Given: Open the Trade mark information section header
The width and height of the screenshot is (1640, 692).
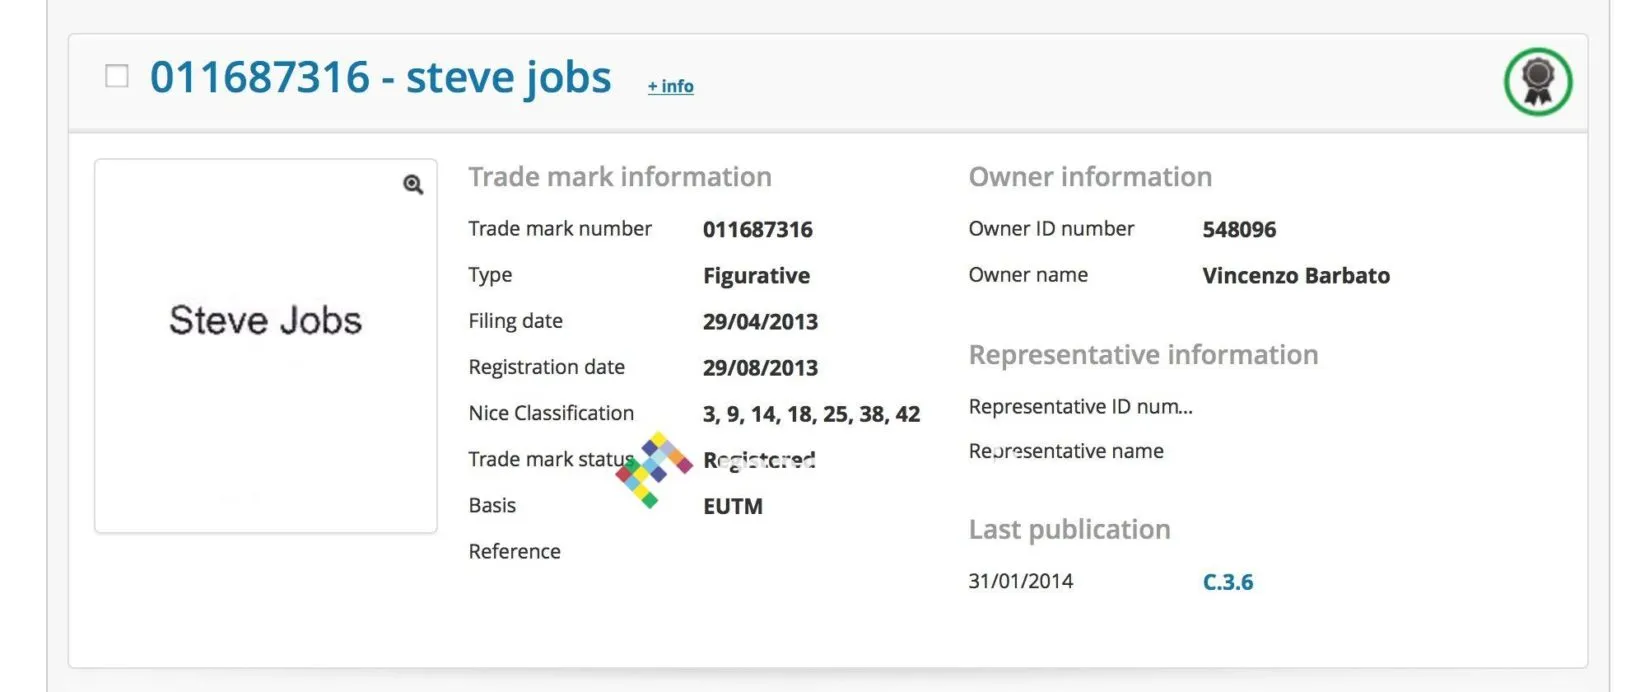Looking at the screenshot, I should coord(620,176).
